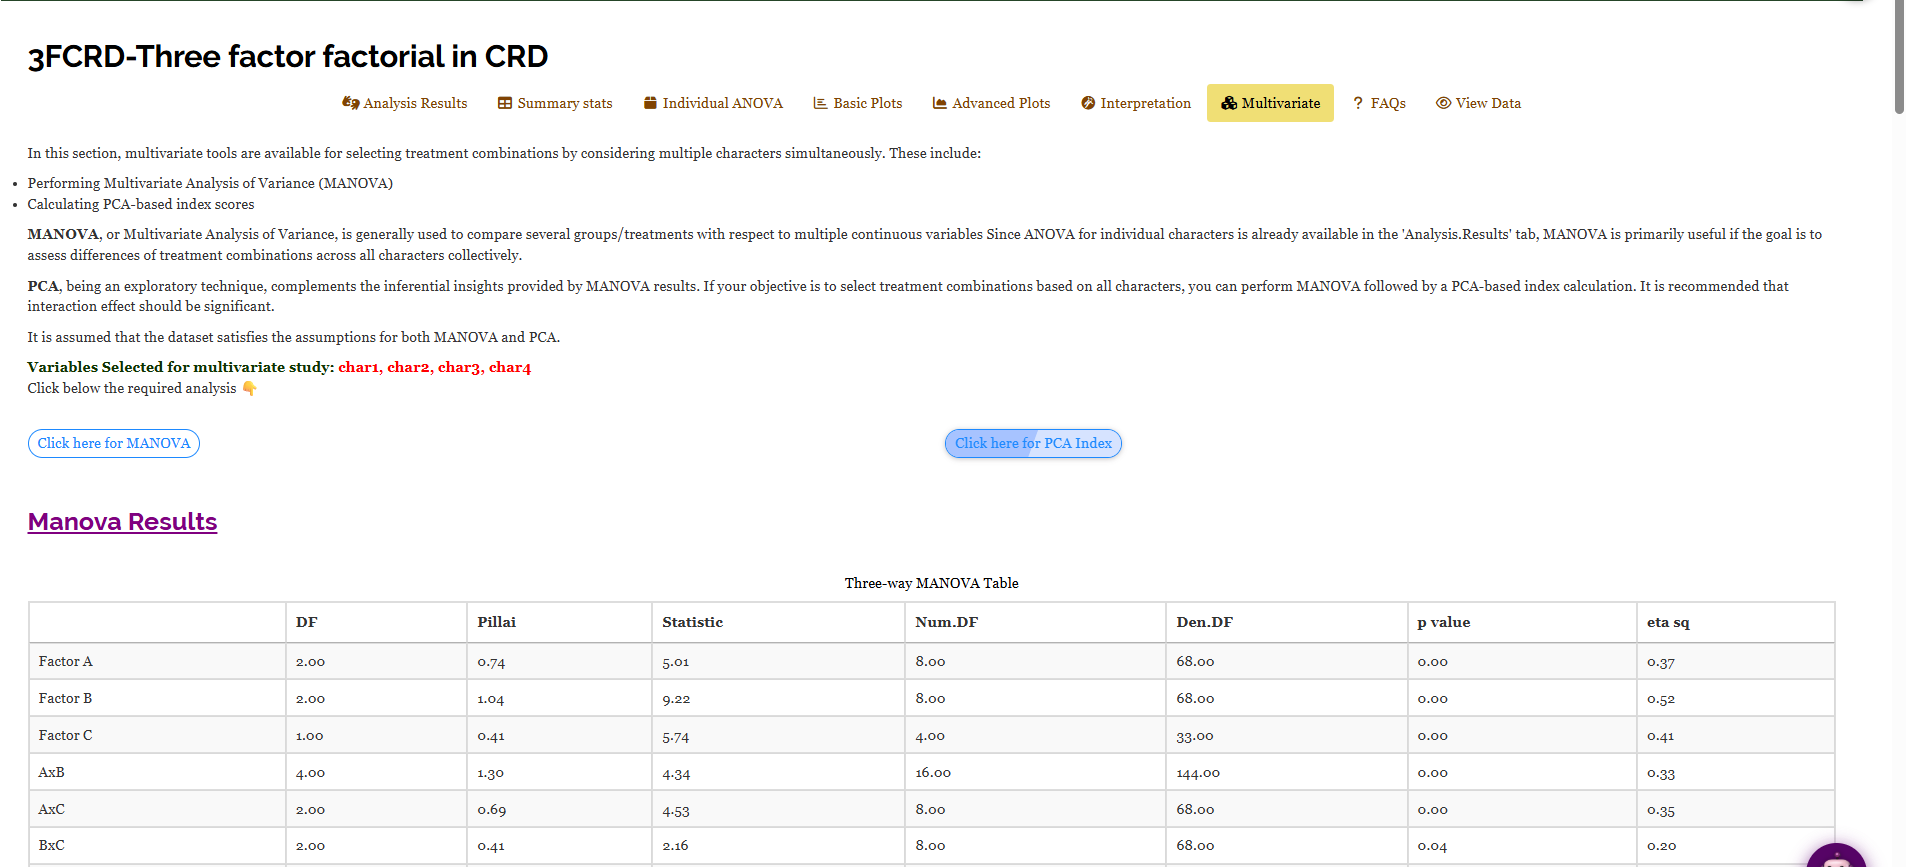Select the Factor C row label
Screen dimensions: 1906x867
[66, 735]
